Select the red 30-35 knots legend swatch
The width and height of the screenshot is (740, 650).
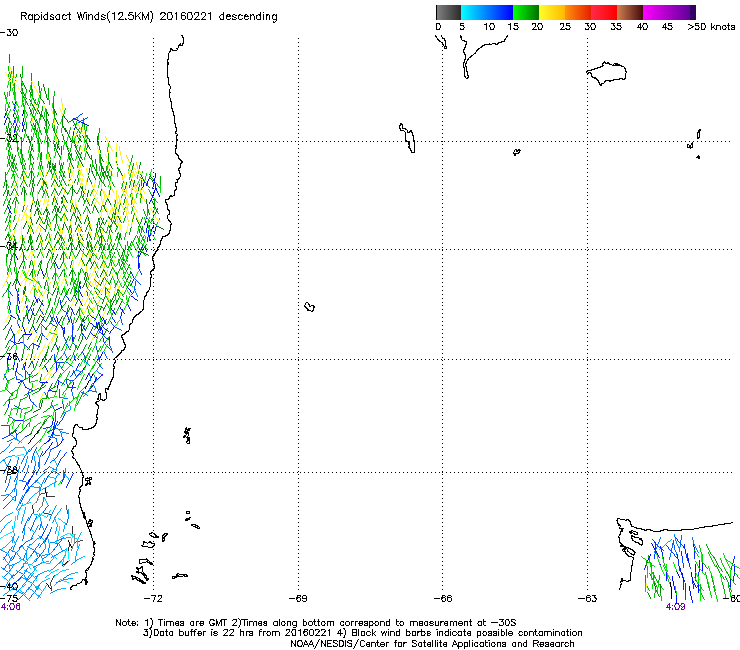pos(604,12)
